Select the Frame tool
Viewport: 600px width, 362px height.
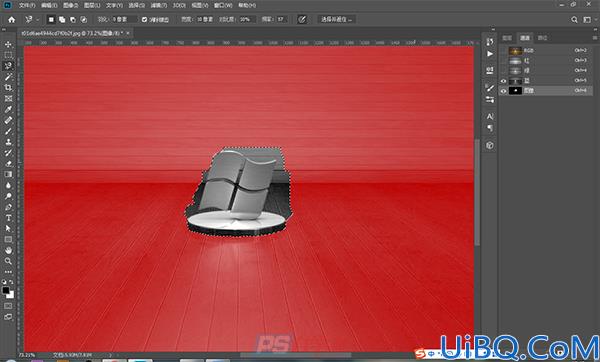(x=8, y=98)
